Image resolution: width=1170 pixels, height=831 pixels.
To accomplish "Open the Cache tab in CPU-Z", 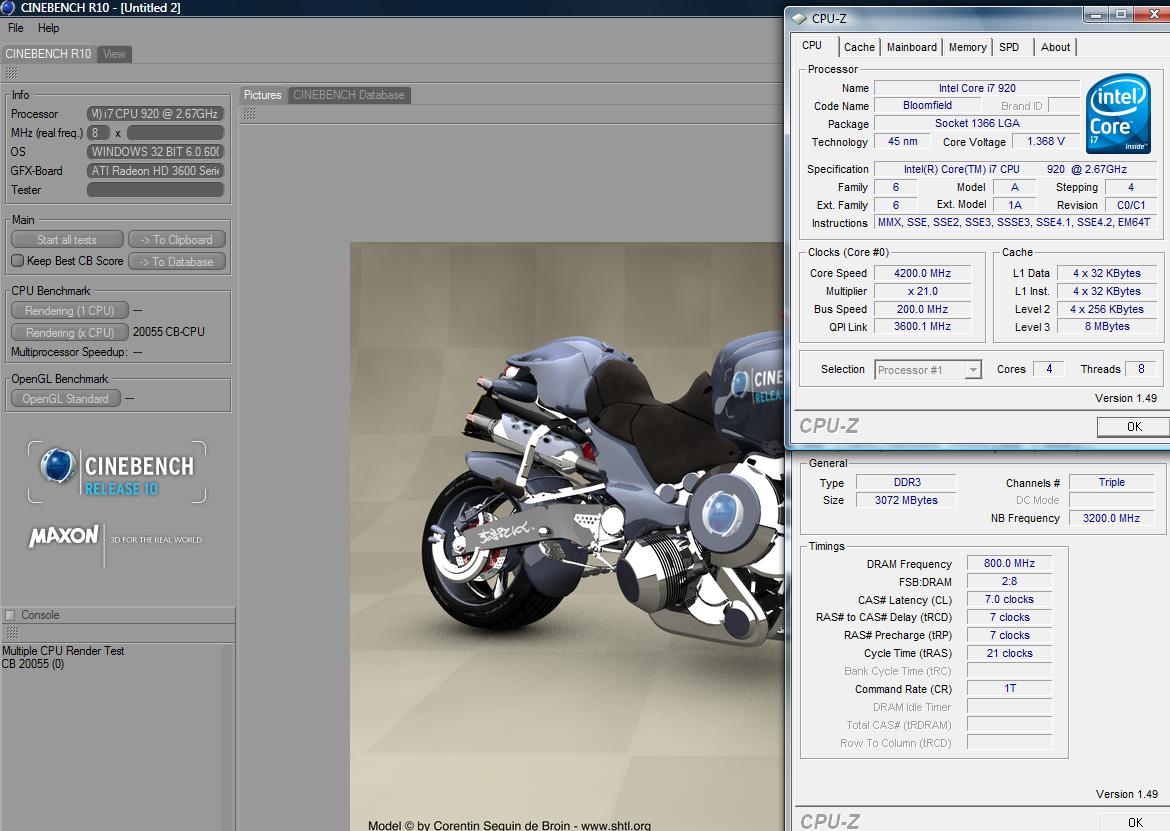I will 859,47.
